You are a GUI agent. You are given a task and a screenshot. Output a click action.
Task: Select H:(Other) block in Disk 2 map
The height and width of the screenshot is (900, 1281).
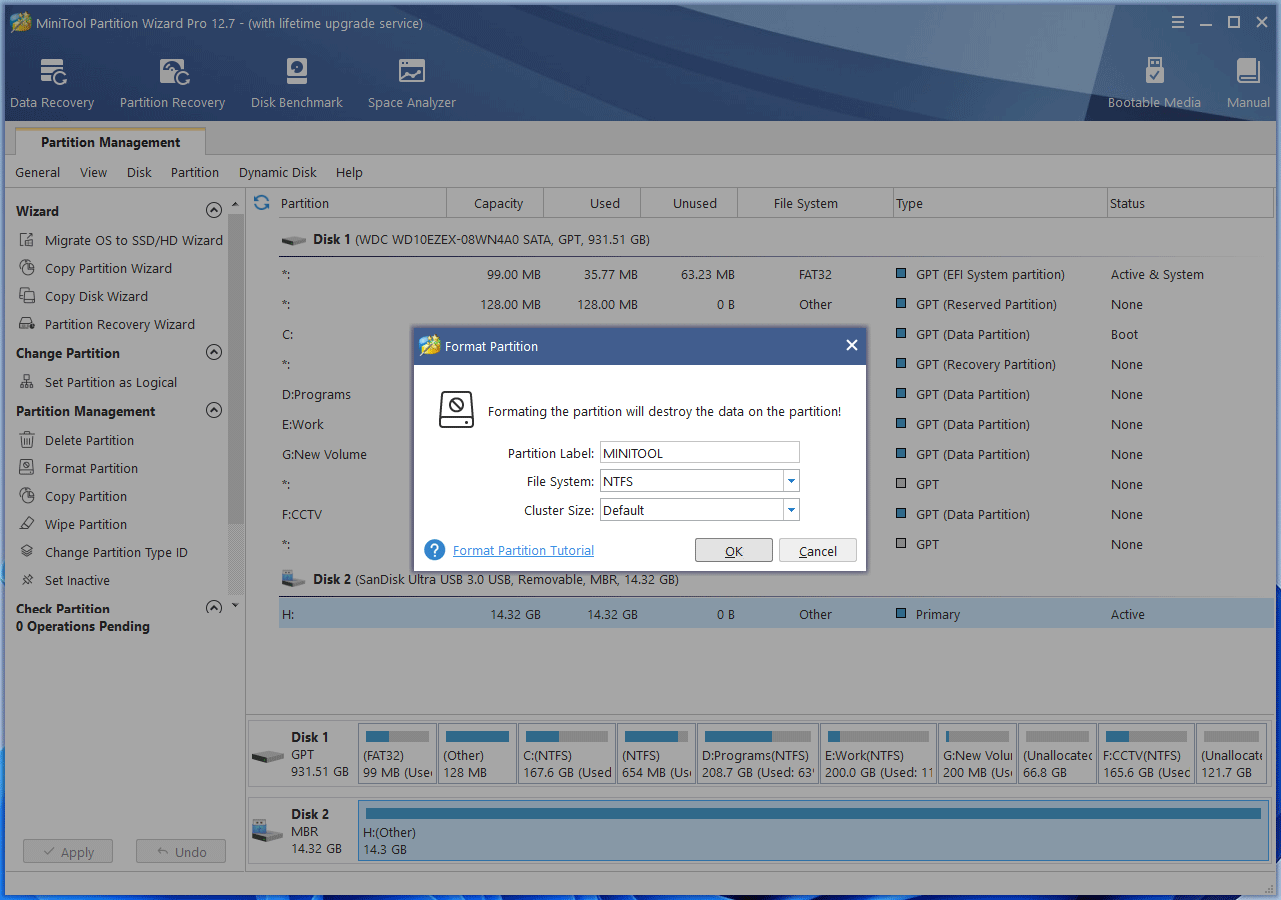pyautogui.click(x=813, y=832)
